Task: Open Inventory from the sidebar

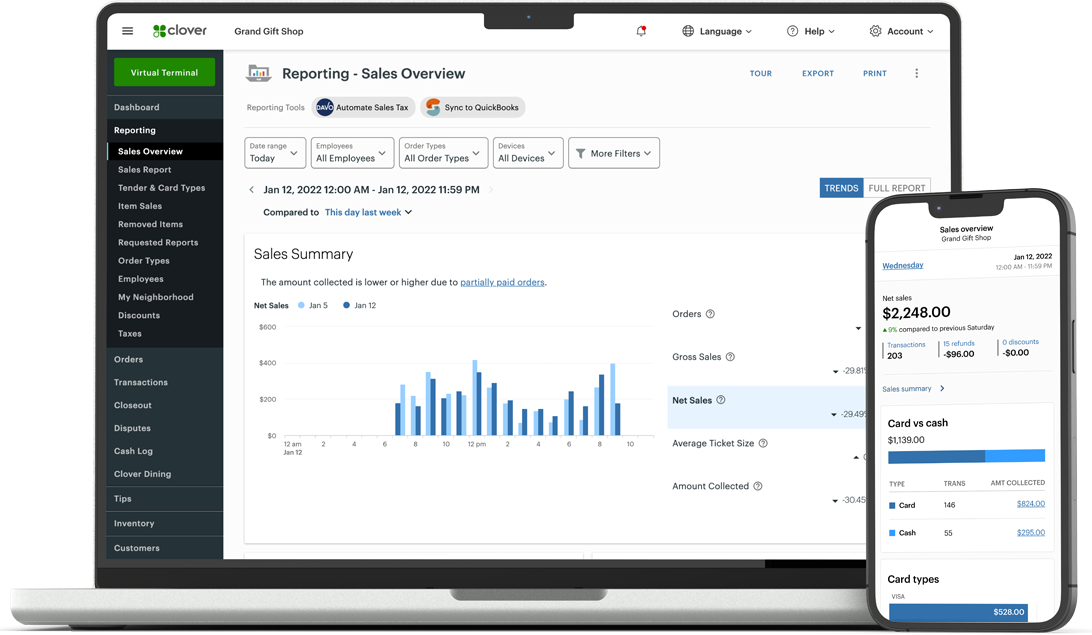Action: point(134,523)
